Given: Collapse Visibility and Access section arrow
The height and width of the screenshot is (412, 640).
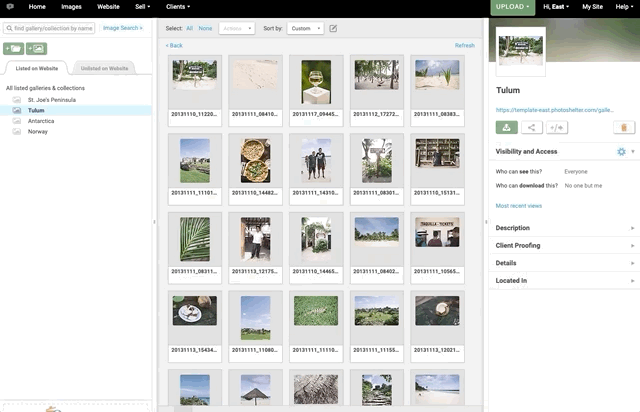Looking at the screenshot, I should click(x=633, y=151).
